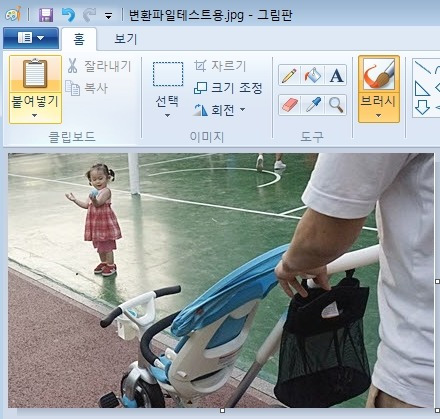Select the right triangle shape
The width and height of the screenshot is (440, 419).
pos(422,89)
